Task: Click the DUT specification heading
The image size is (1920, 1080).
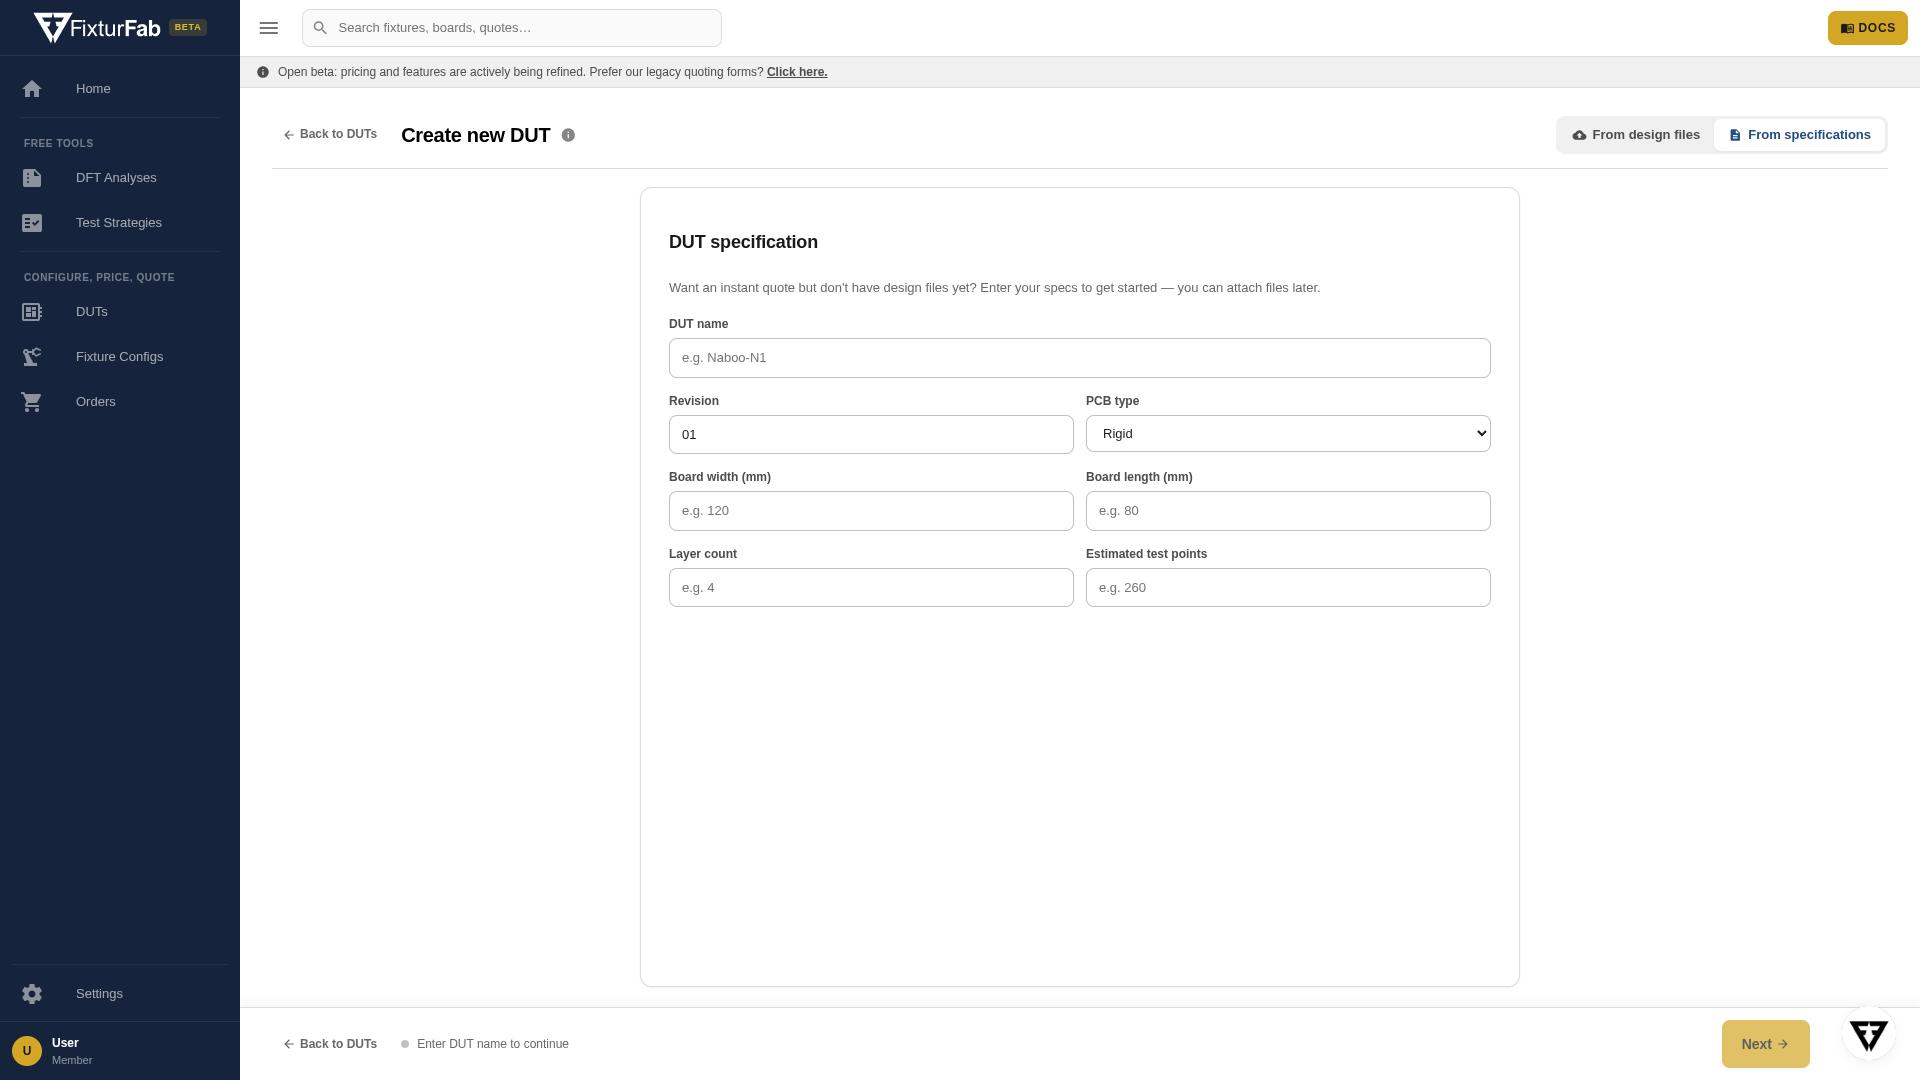Action: coord(743,242)
